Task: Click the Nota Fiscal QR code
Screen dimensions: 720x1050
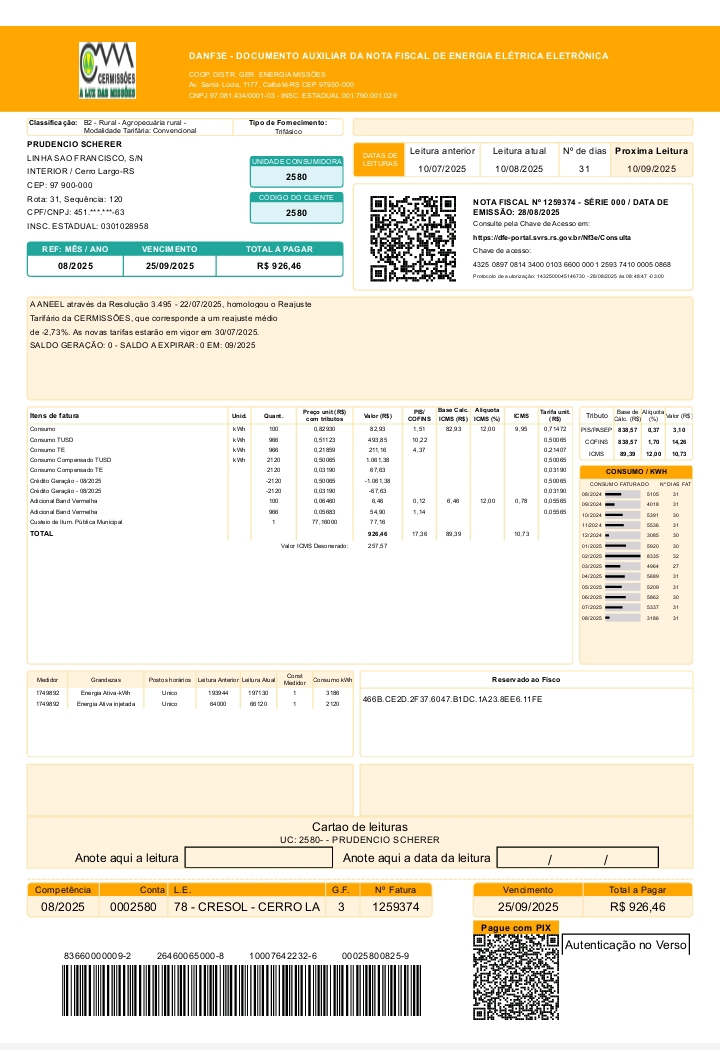Action: (413, 238)
